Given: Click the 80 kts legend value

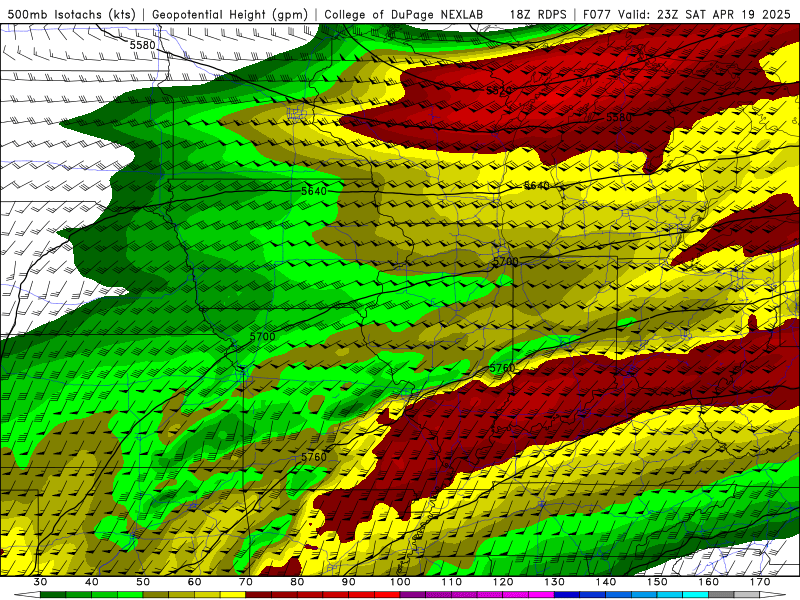Looking at the screenshot, I should [x=297, y=582].
